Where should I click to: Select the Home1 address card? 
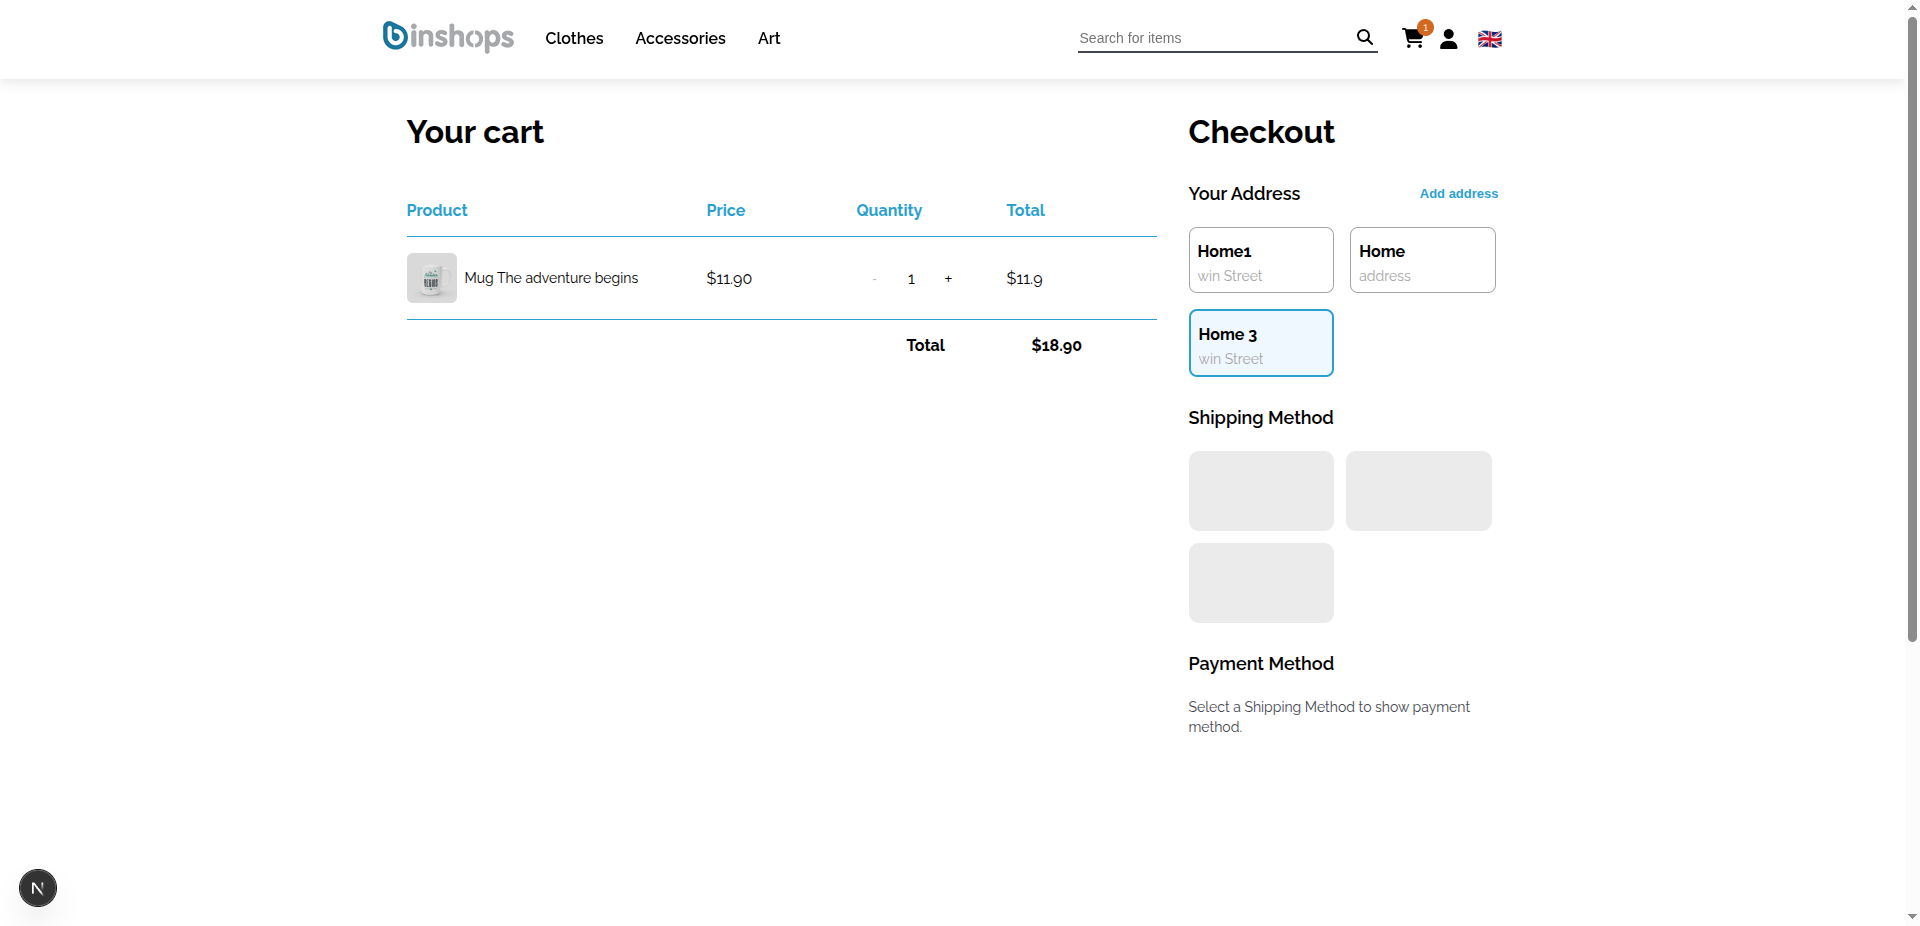[x=1260, y=260]
